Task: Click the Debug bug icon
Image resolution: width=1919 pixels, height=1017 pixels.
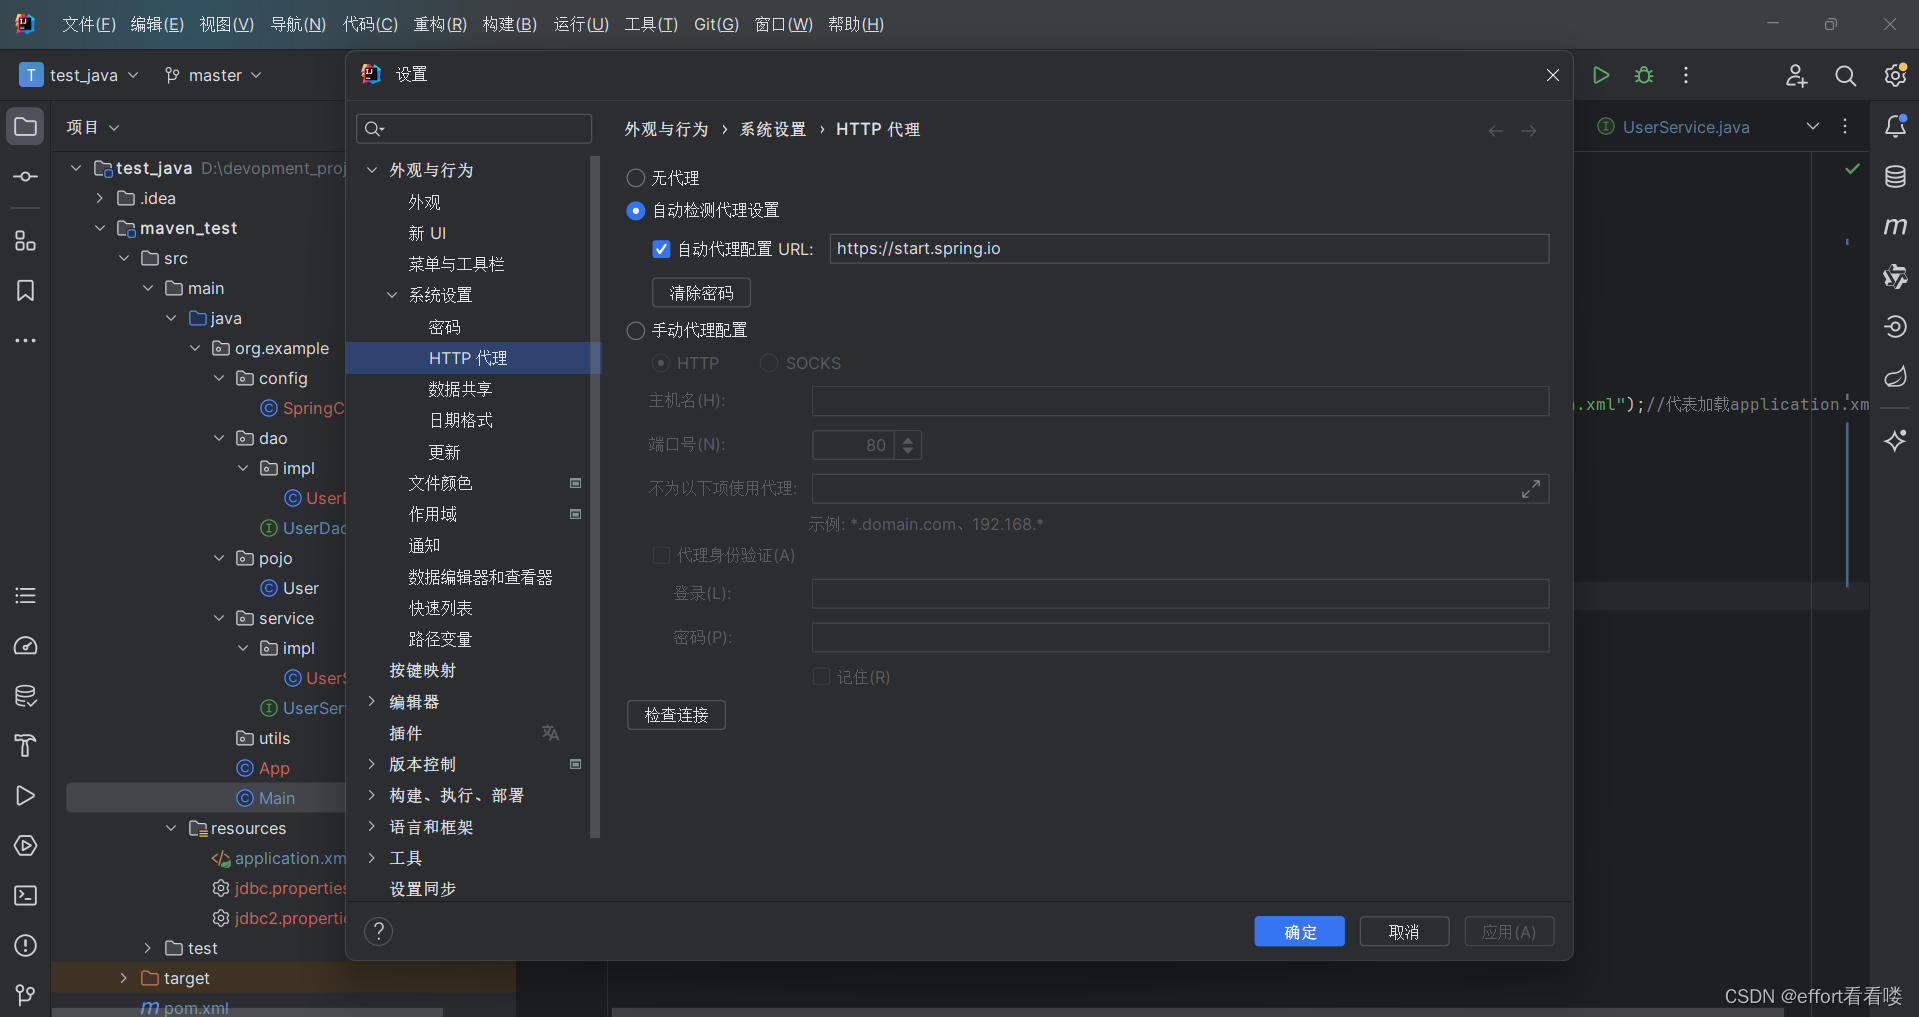Action: [1644, 75]
